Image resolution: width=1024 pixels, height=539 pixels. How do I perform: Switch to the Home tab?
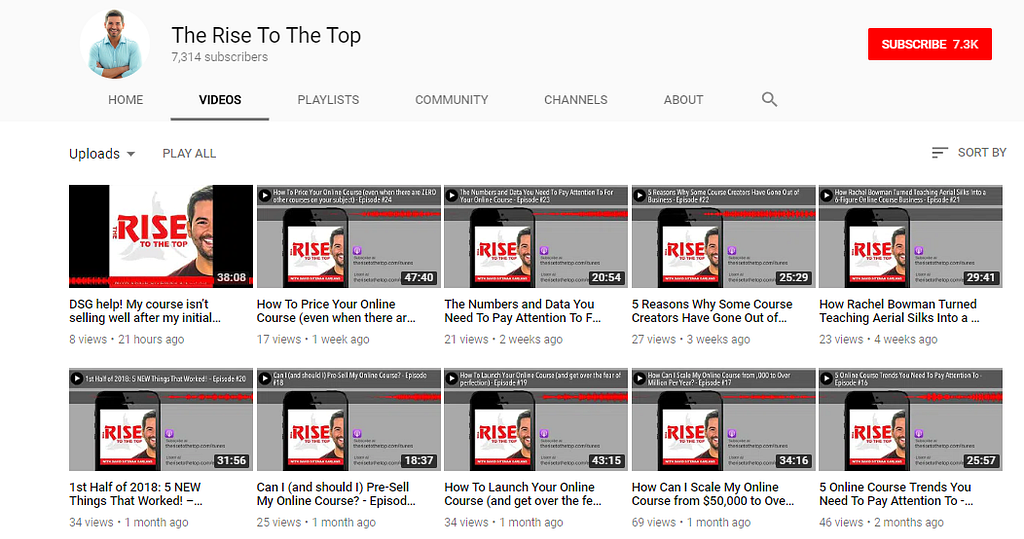point(125,100)
